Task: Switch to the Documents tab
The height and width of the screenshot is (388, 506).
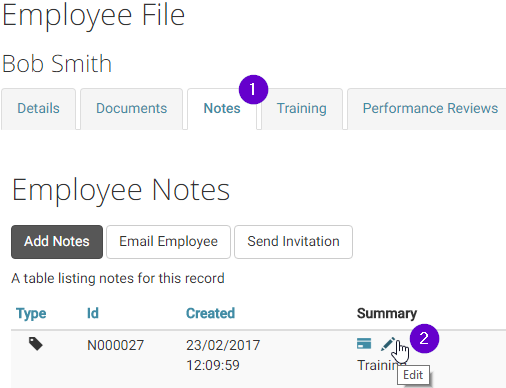Action: coord(131,109)
